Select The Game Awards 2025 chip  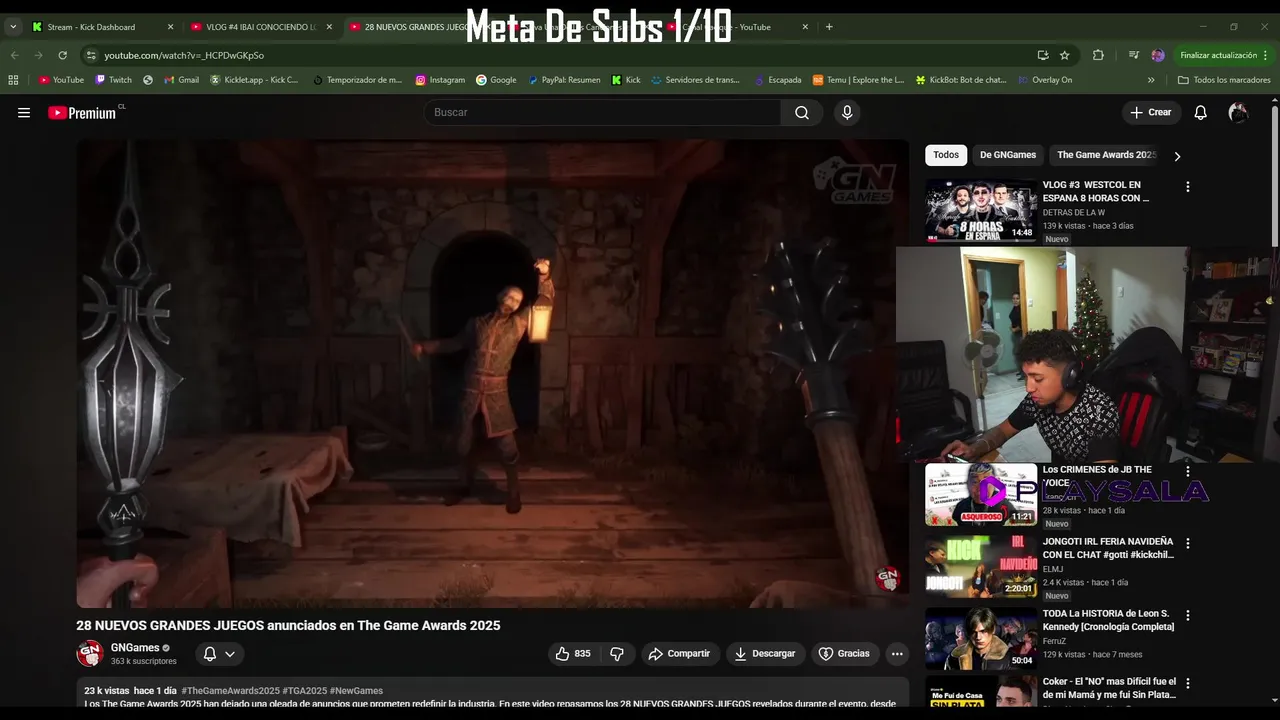click(x=1106, y=155)
